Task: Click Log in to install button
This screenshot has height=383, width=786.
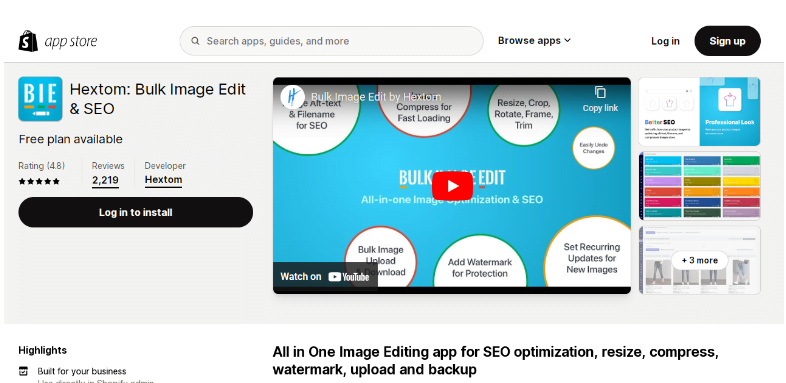Action: [x=135, y=212]
